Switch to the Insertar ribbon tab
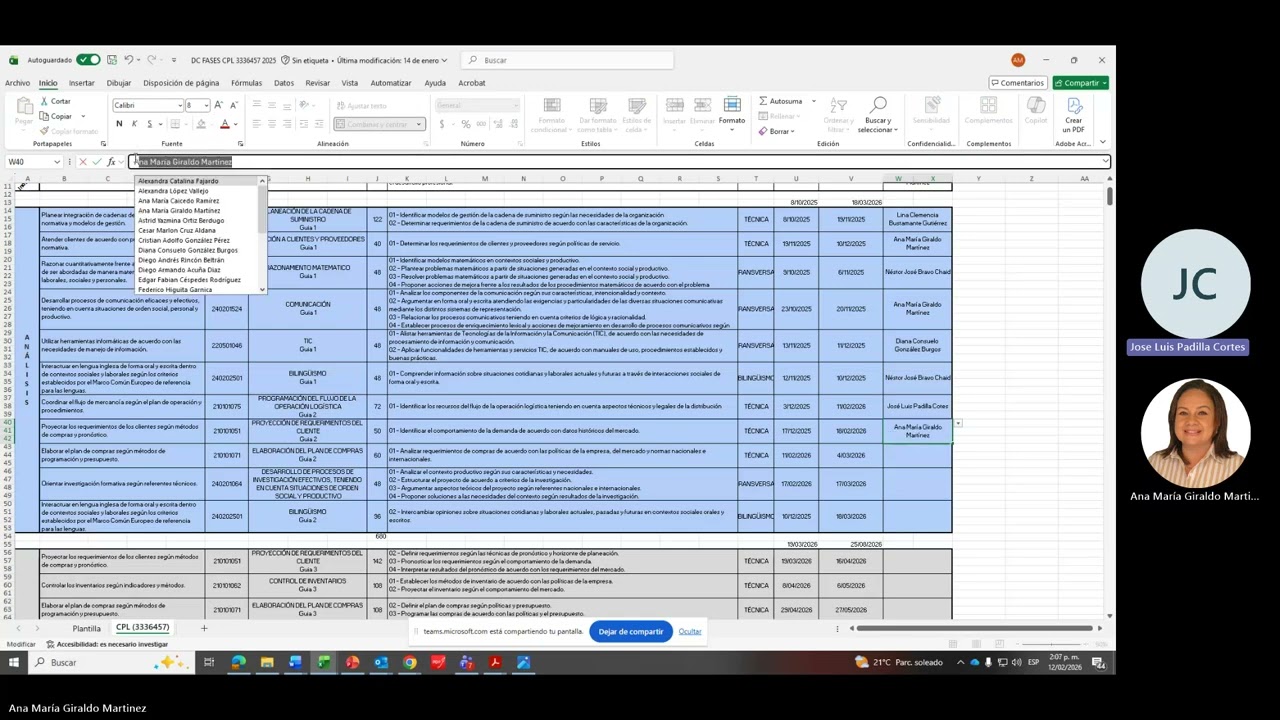1280x720 pixels. [x=81, y=83]
